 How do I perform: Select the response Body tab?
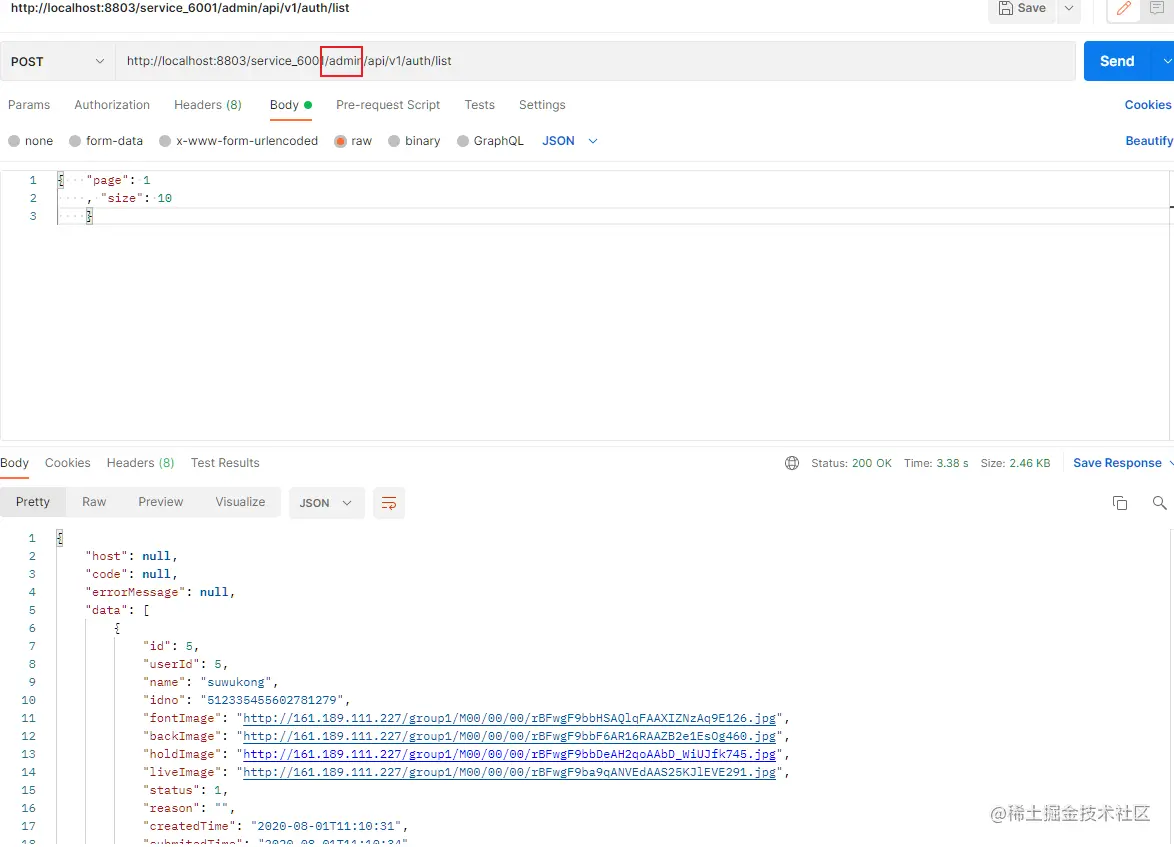(14, 463)
